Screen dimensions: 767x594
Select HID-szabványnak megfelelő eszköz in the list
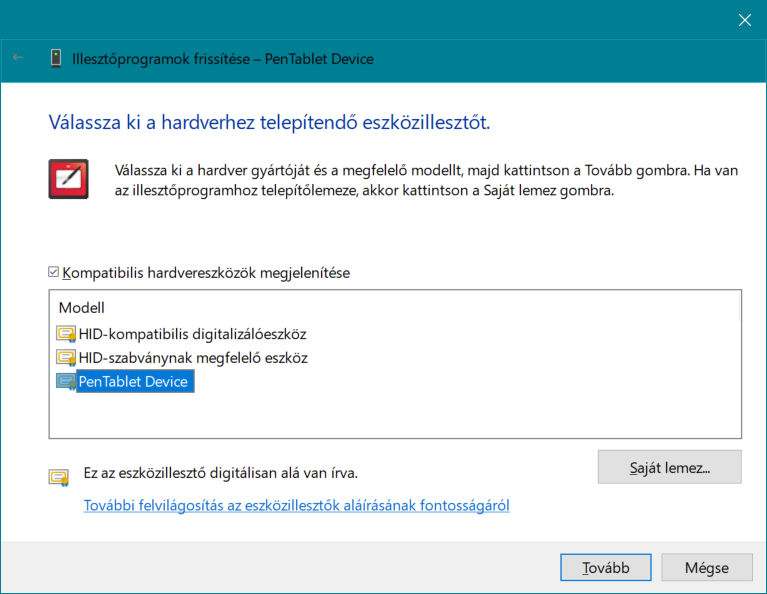tap(193, 358)
